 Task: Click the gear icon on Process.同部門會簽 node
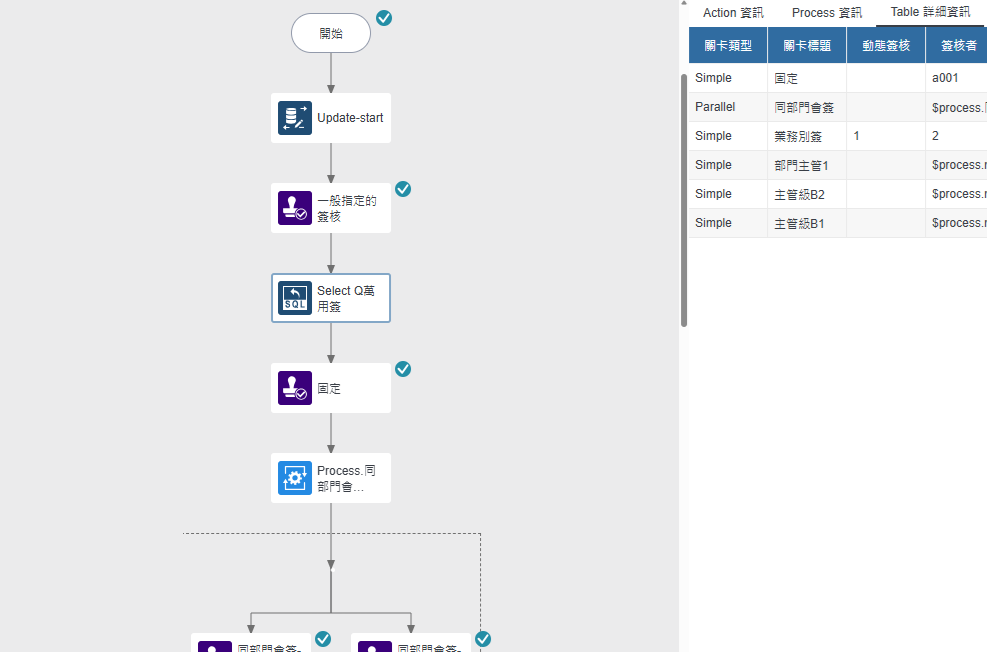(x=294, y=478)
